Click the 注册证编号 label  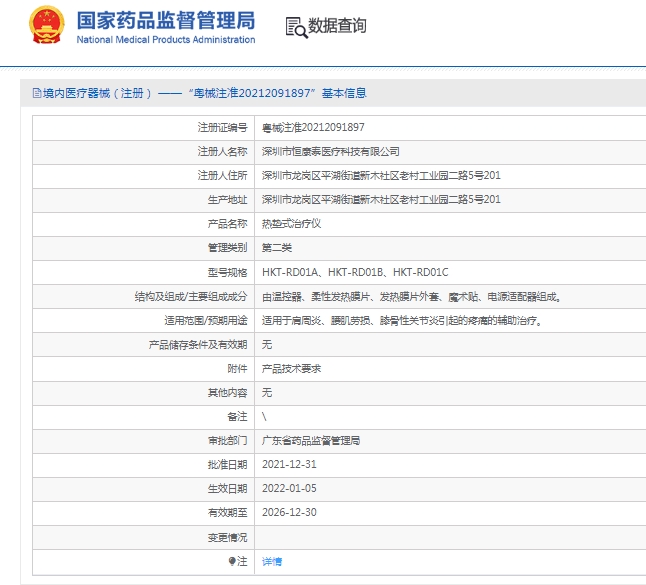coord(222,128)
